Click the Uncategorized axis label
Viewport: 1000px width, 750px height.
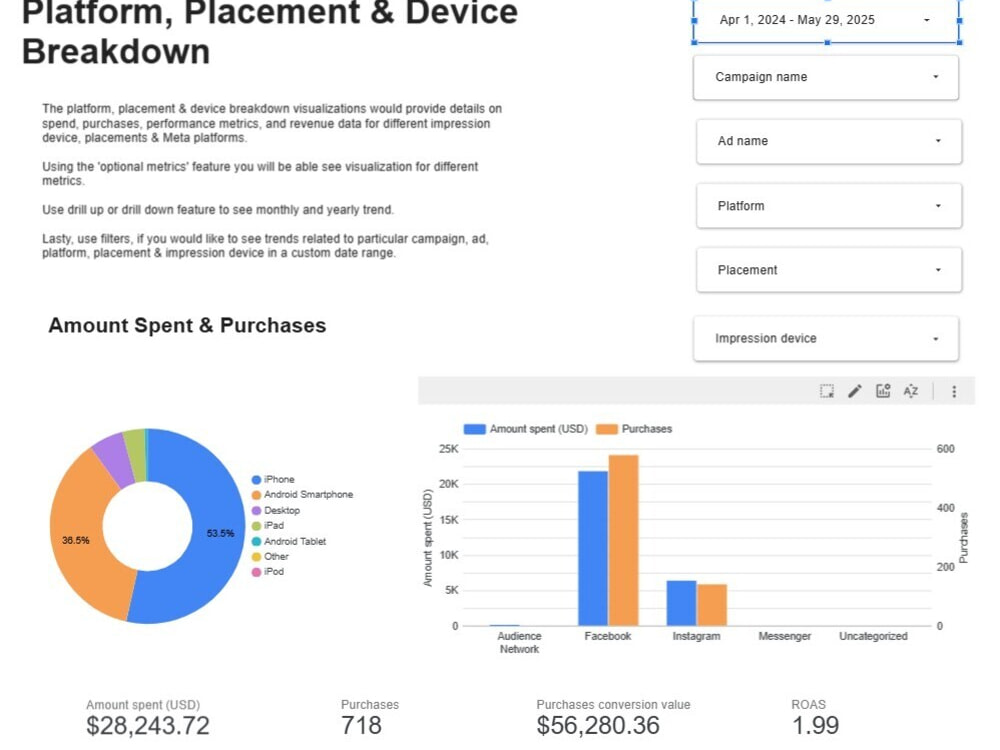pos(873,636)
